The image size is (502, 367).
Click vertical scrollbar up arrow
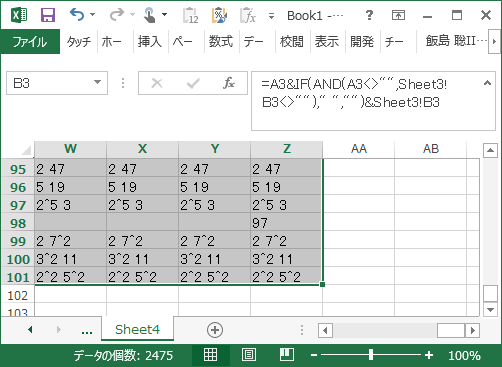pyautogui.click(x=490, y=150)
